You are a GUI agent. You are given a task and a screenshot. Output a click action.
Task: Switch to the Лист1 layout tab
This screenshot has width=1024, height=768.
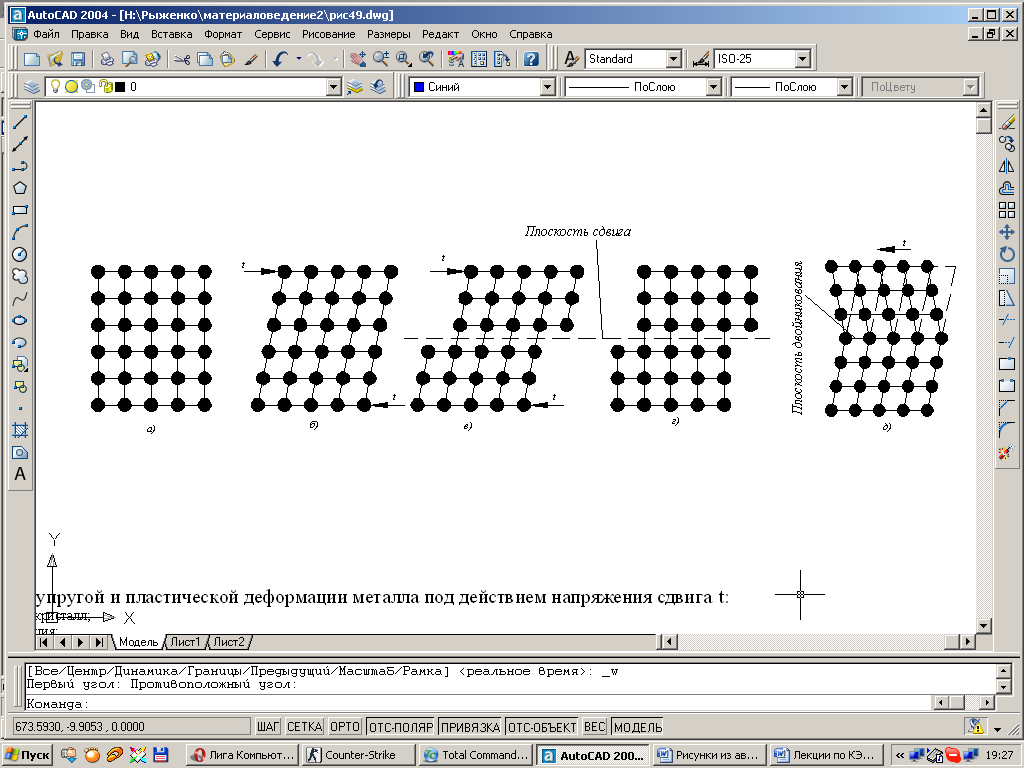pyautogui.click(x=185, y=642)
